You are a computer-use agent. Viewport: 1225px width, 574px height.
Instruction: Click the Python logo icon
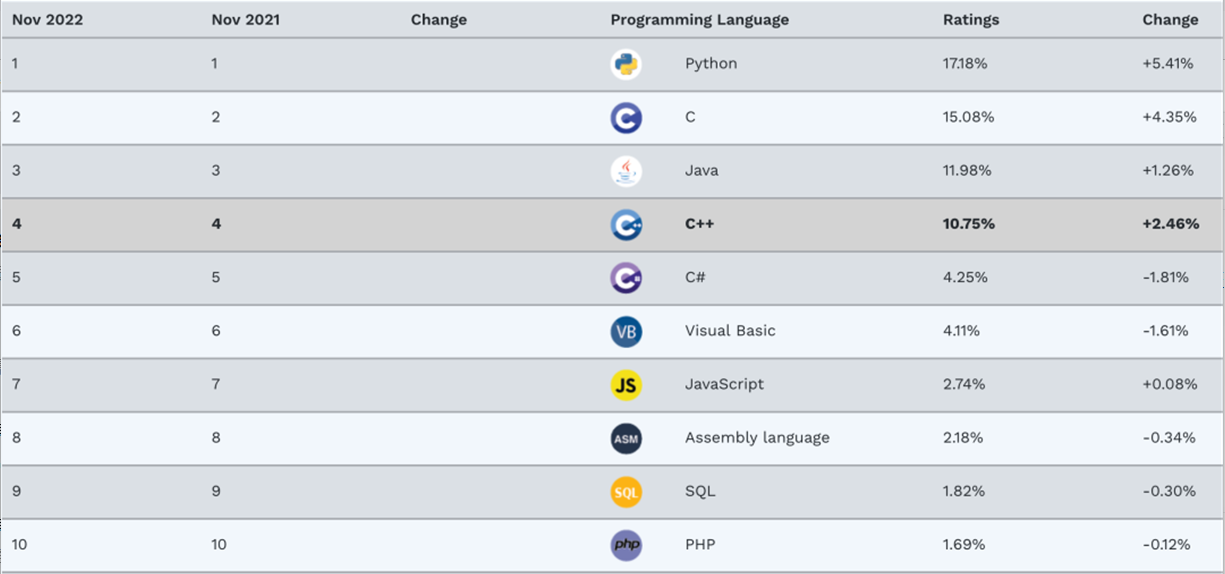click(x=626, y=64)
